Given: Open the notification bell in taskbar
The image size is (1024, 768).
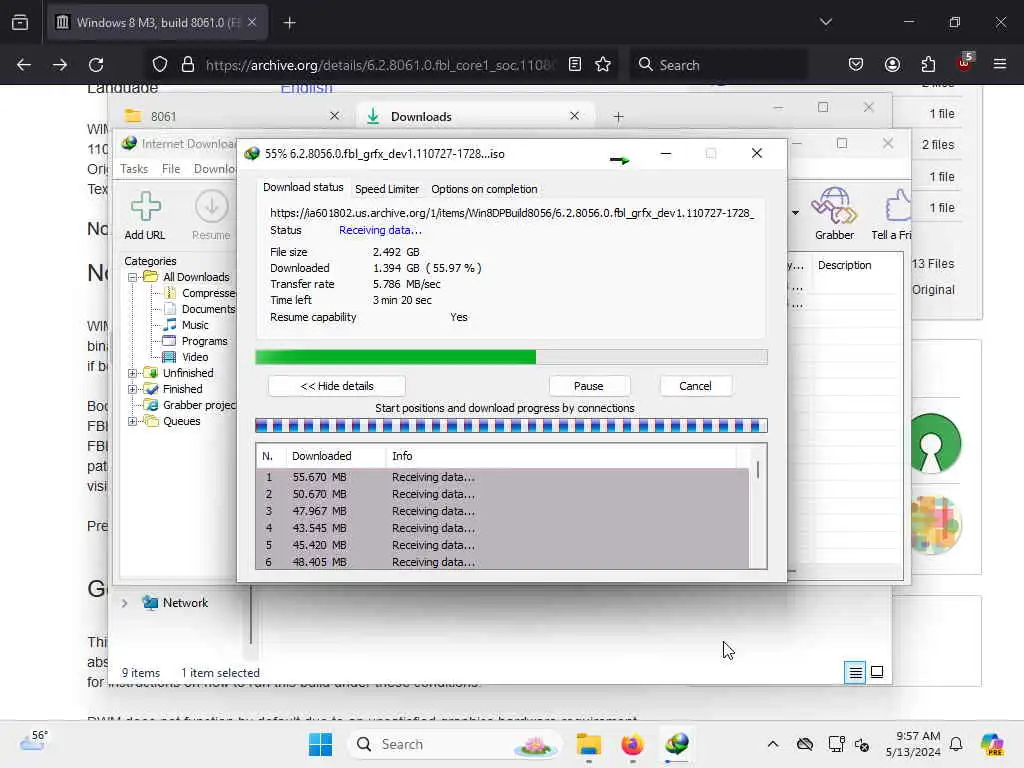Looking at the screenshot, I should point(956,744).
